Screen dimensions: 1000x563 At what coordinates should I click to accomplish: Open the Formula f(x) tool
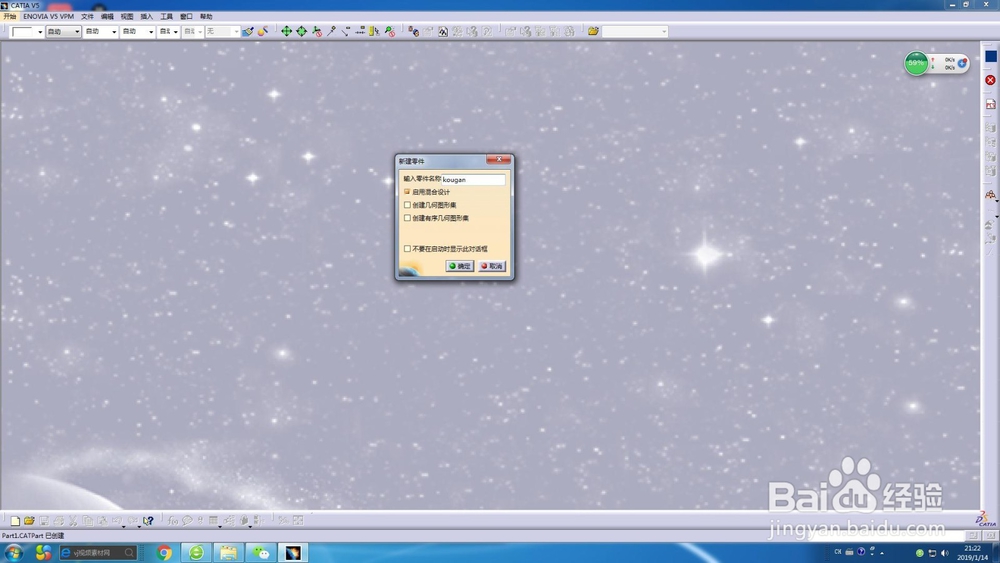pos(172,521)
